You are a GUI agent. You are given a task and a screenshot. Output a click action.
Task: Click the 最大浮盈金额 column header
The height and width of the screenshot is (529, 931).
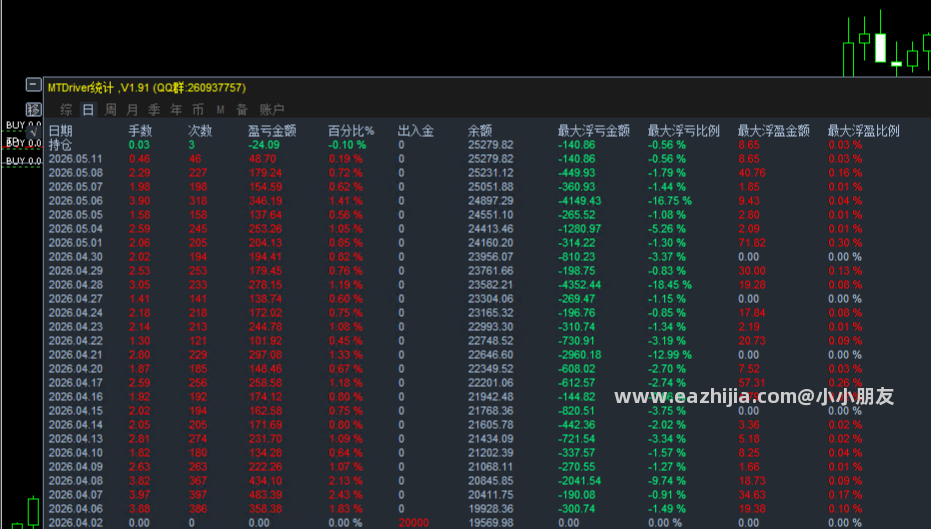(x=774, y=131)
